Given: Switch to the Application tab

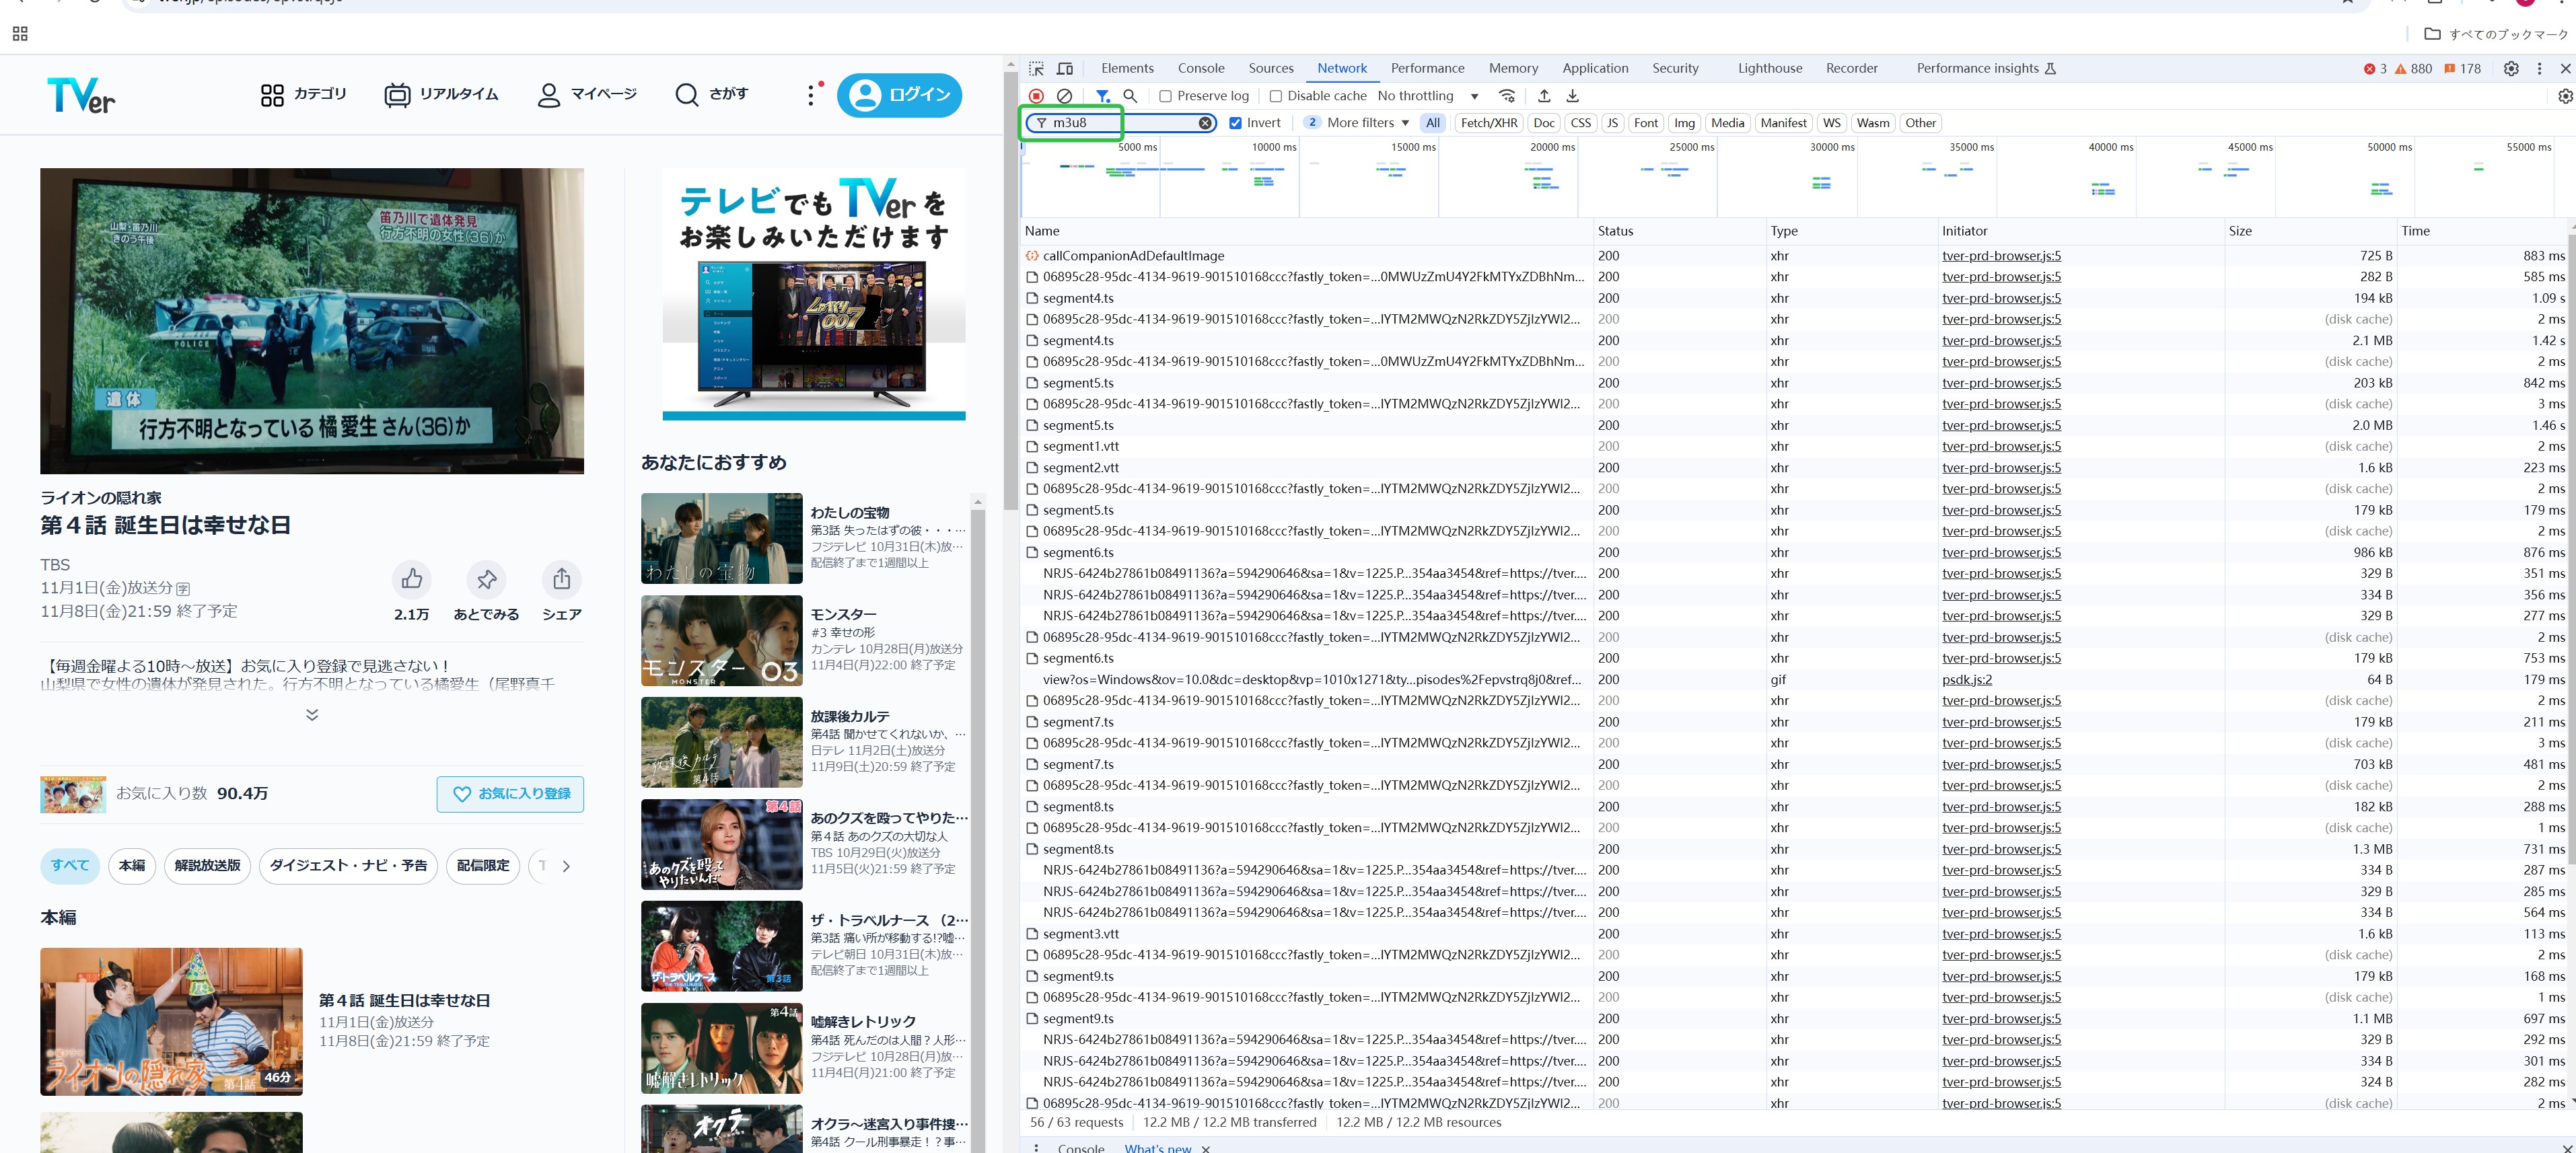Looking at the screenshot, I should click(x=1595, y=68).
